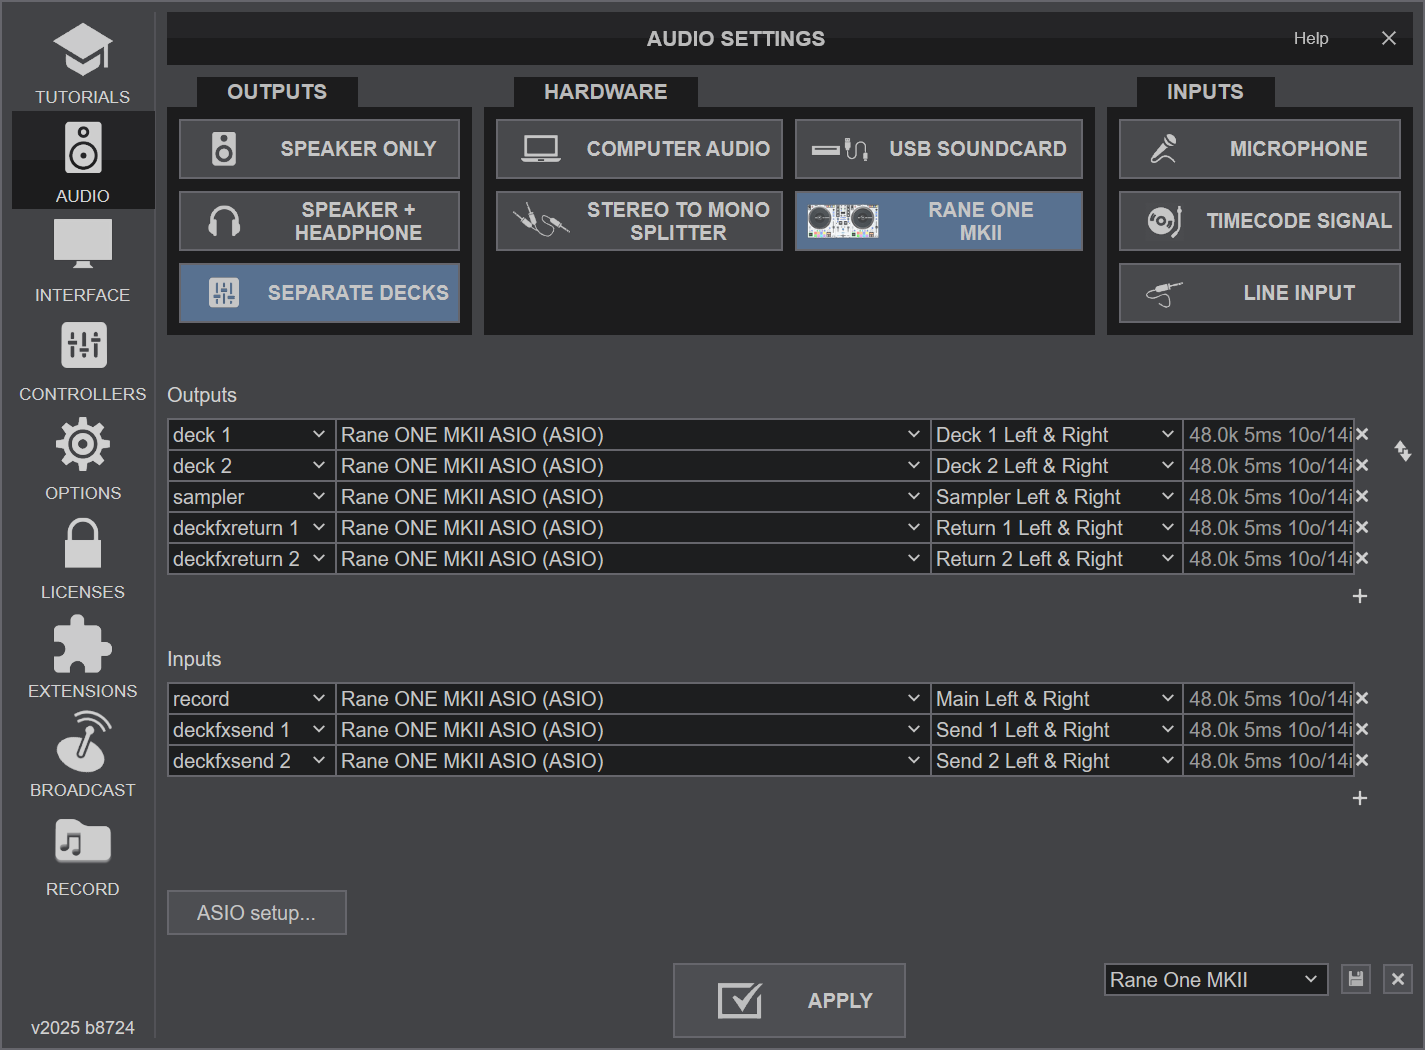
Task: Open the Broadcast section
Action: point(83,756)
